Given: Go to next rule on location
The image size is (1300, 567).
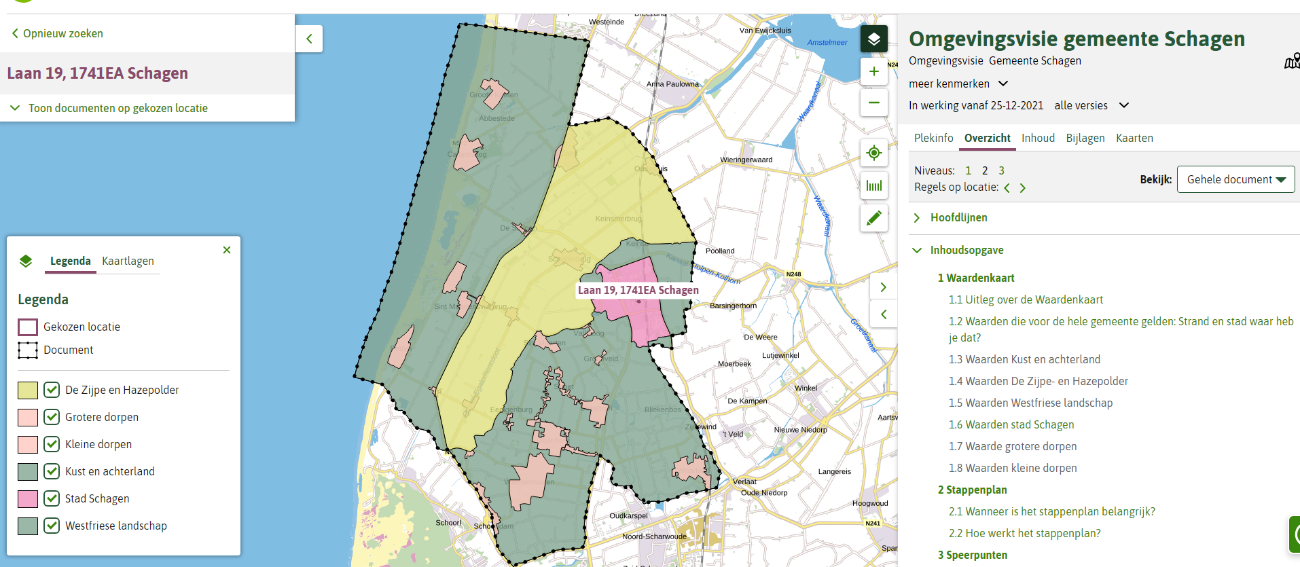Looking at the screenshot, I should [x=1022, y=188].
